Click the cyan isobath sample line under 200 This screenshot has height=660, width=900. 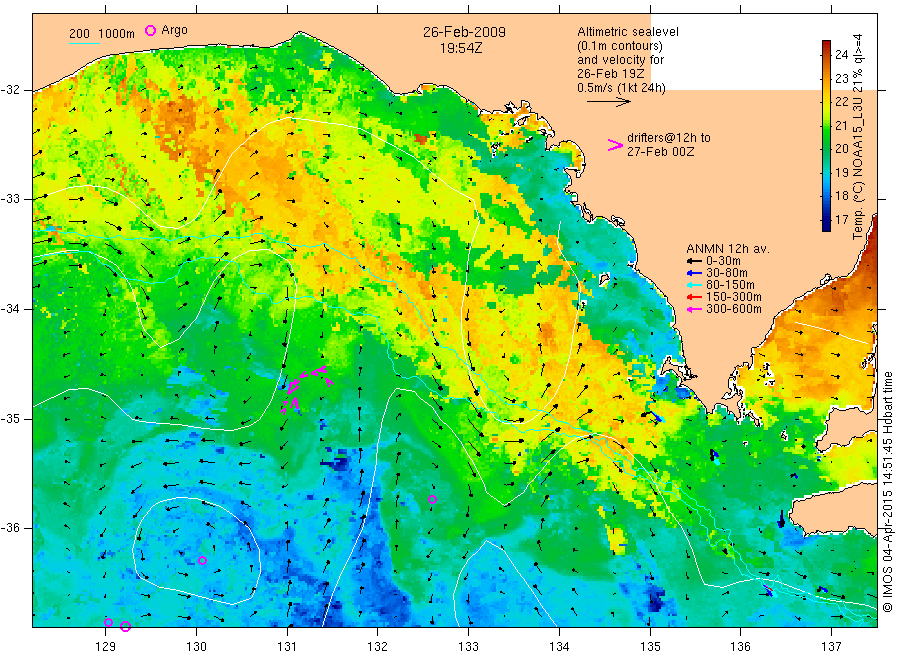(84, 42)
